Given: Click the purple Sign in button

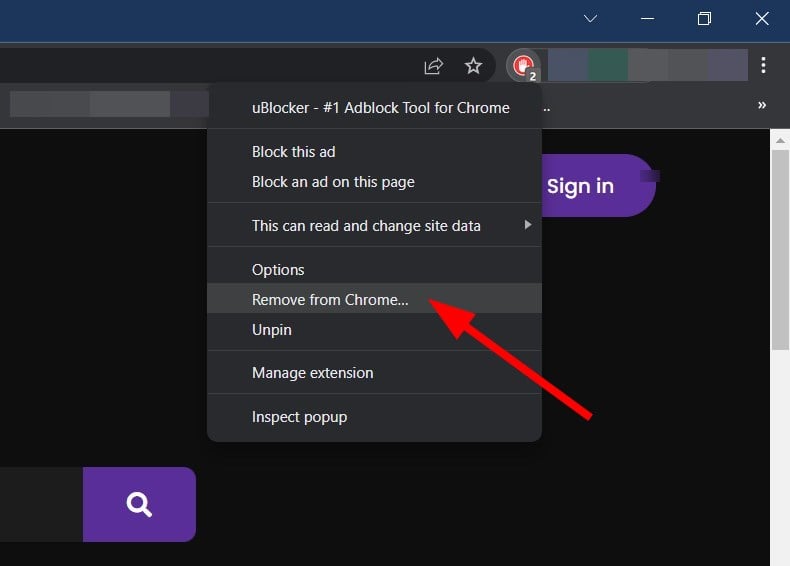Looking at the screenshot, I should pyautogui.click(x=599, y=186).
